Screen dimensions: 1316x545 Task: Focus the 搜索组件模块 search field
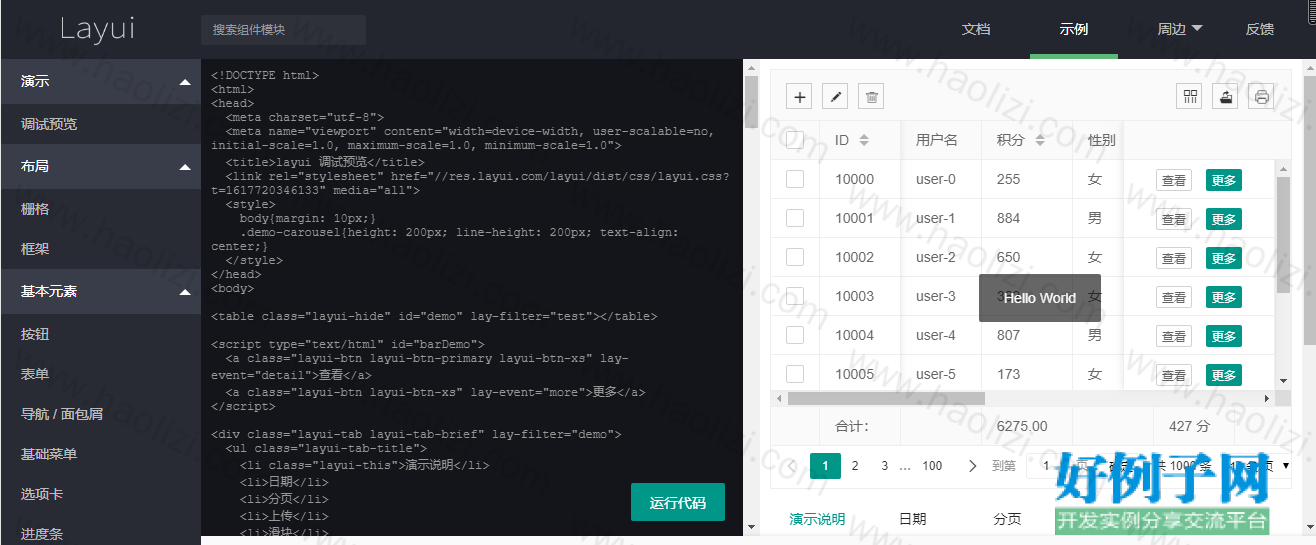tap(283, 30)
